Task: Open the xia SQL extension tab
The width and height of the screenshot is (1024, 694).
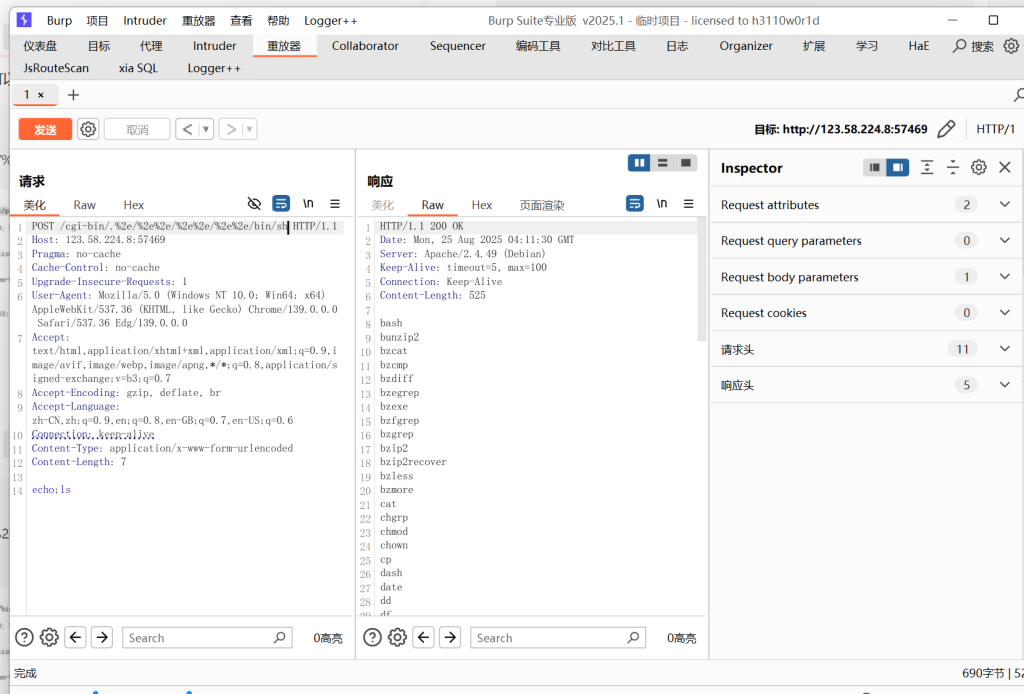Action: tap(138, 68)
